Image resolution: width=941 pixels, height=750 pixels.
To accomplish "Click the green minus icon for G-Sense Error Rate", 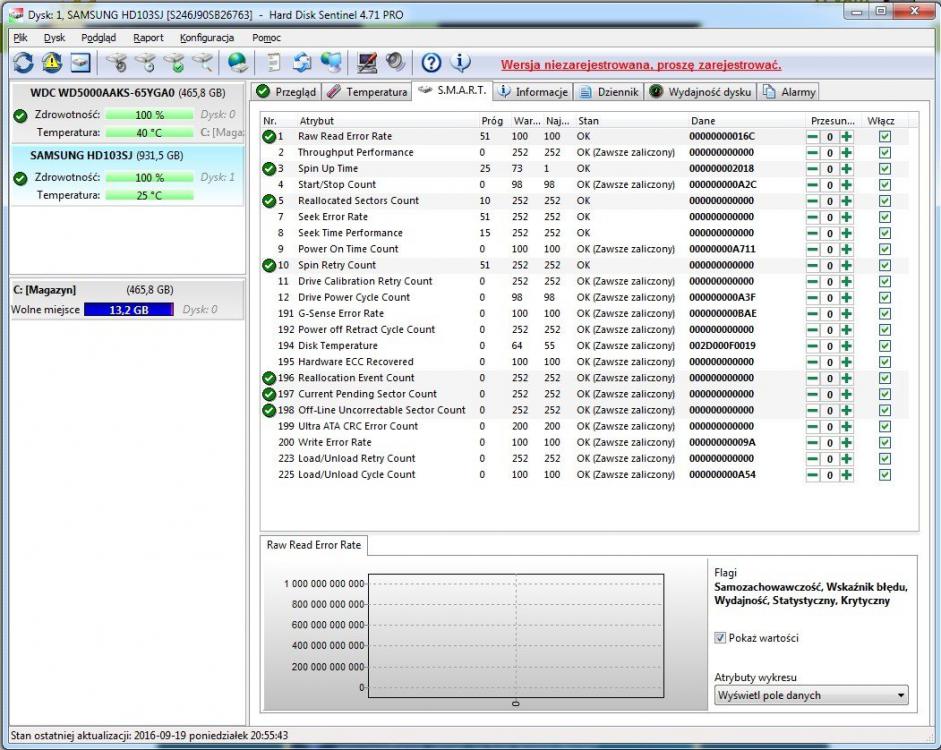I will click(x=813, y=314).
